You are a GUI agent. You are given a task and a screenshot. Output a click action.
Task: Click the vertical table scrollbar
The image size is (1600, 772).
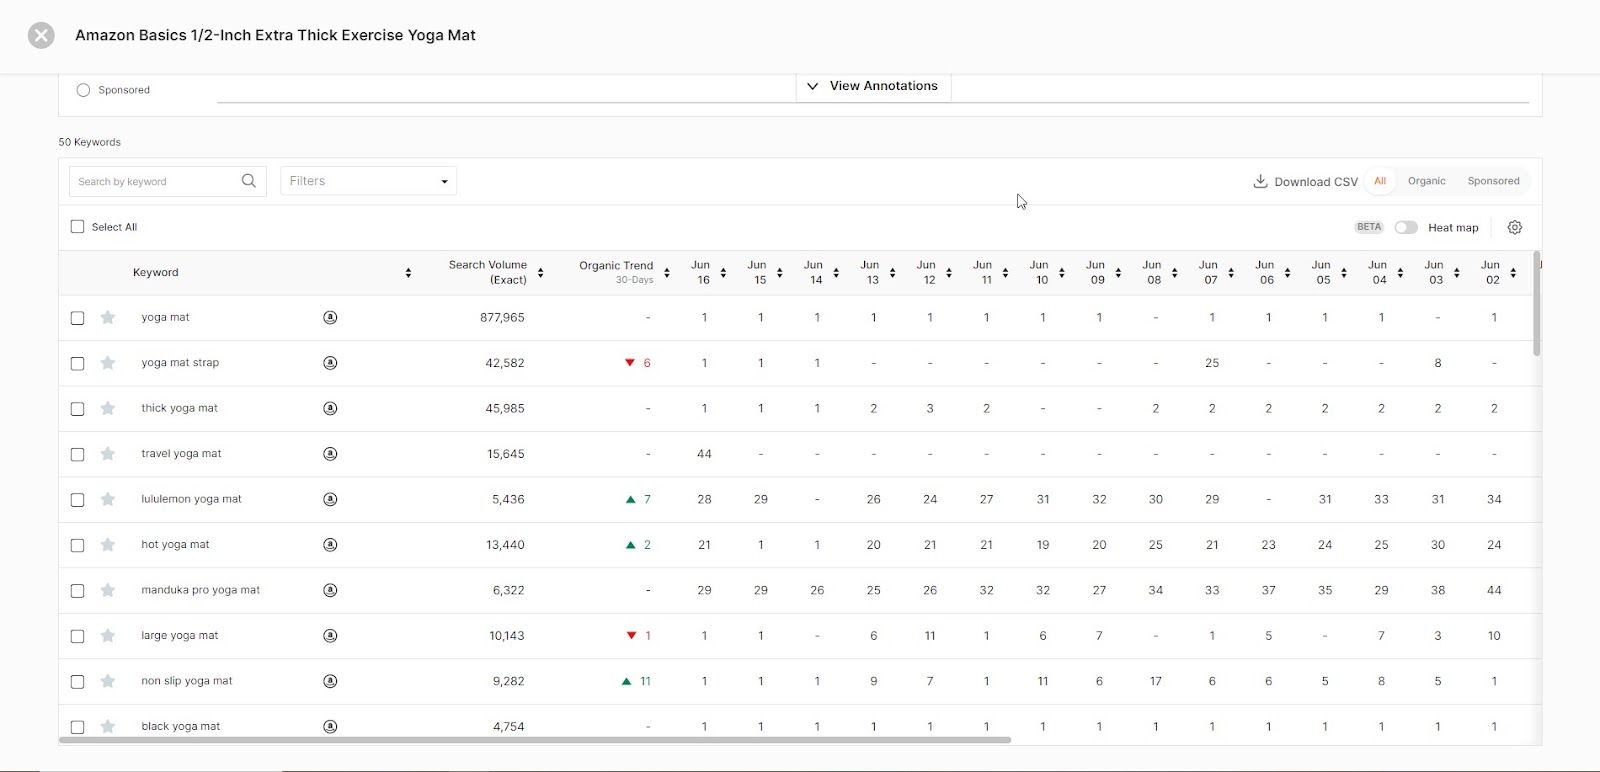tap(1536, 304)
